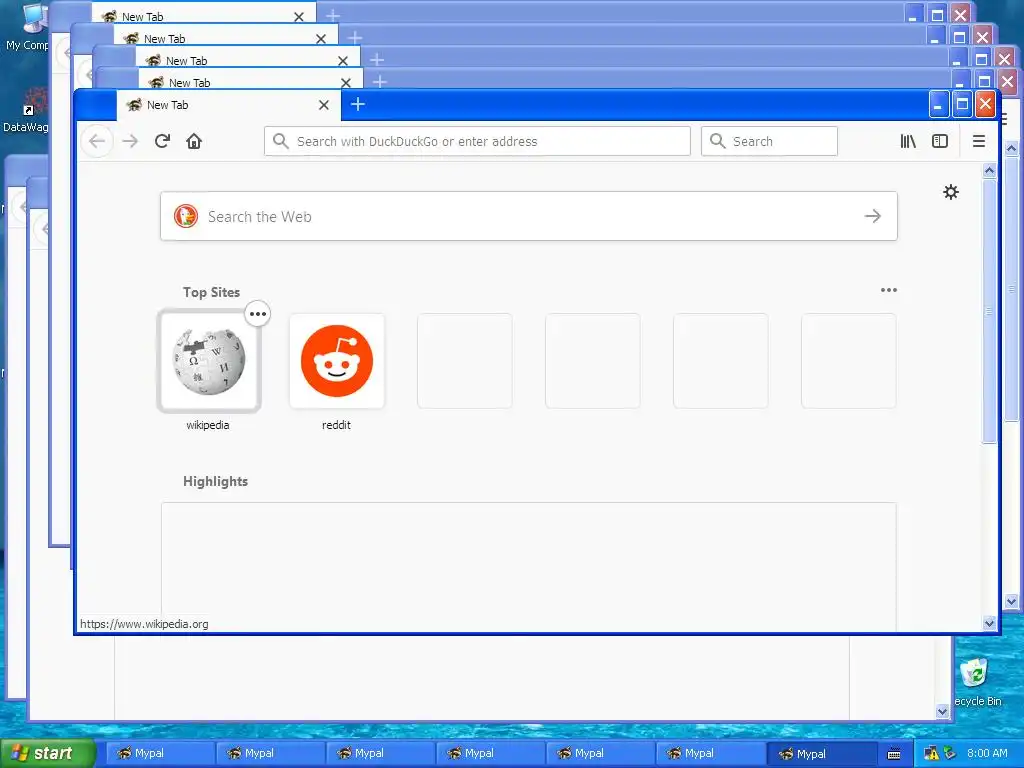Open the wikipedia top site tile
The width and height of the screenshot is (1024, 768).
(209, 361)
